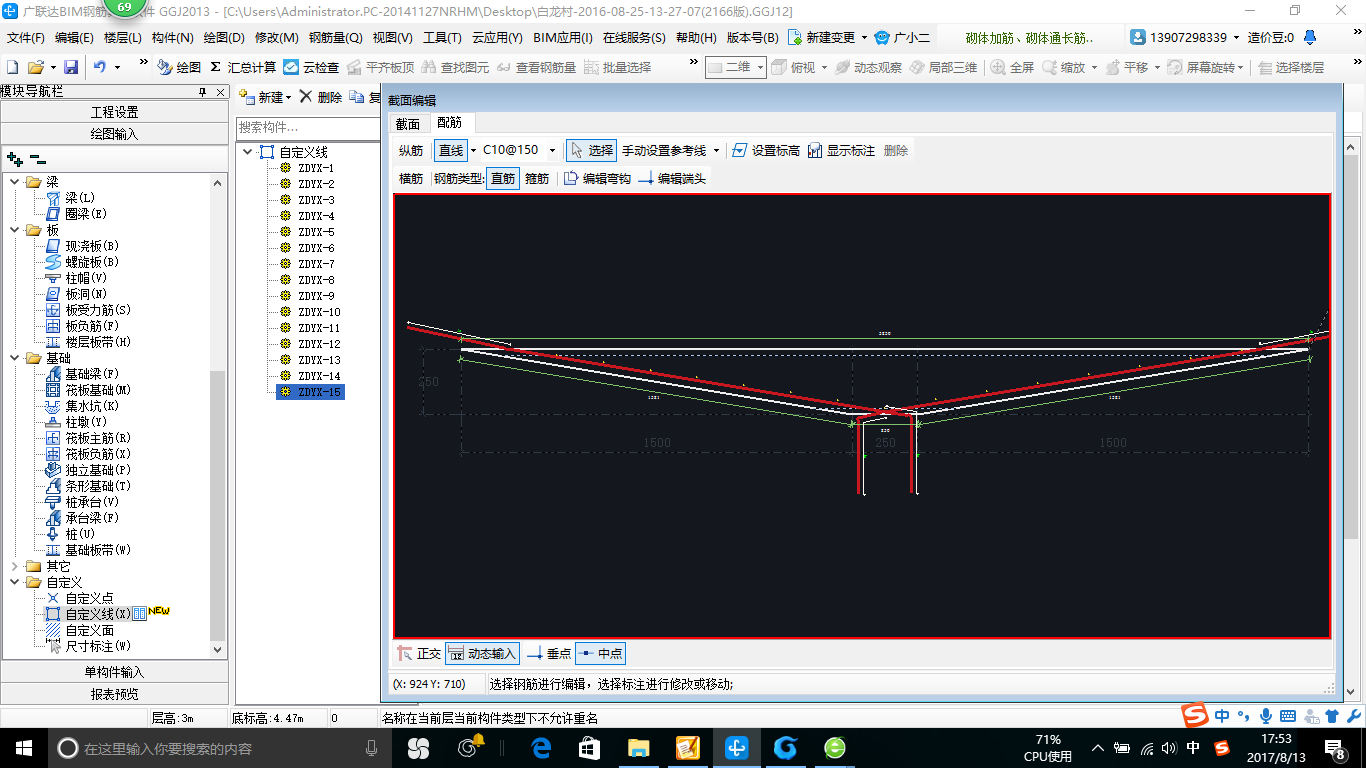Viewport: 1366px width, 768px height.
Task: Expand the 其它 folder in tree
Action: click(x=15, y=566)
